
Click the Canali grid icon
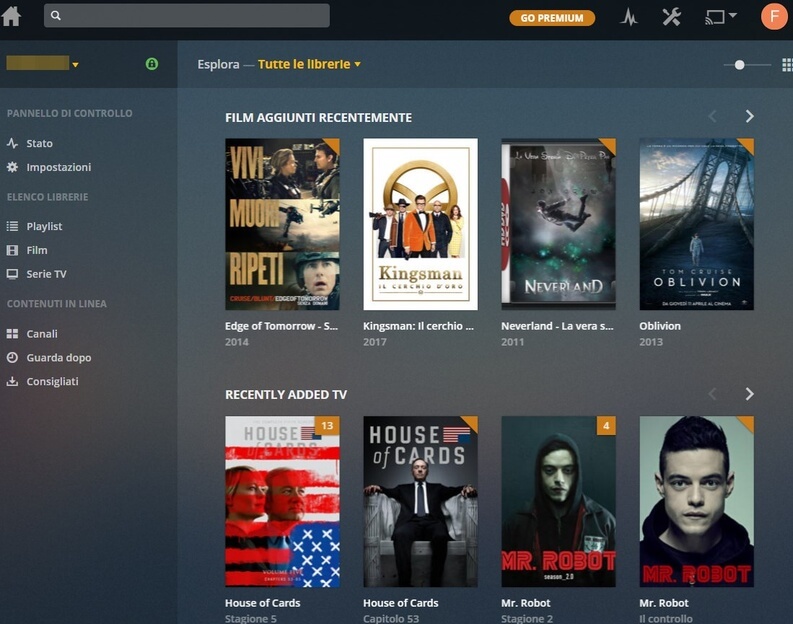pyautogui.click(x=13, y=334)
